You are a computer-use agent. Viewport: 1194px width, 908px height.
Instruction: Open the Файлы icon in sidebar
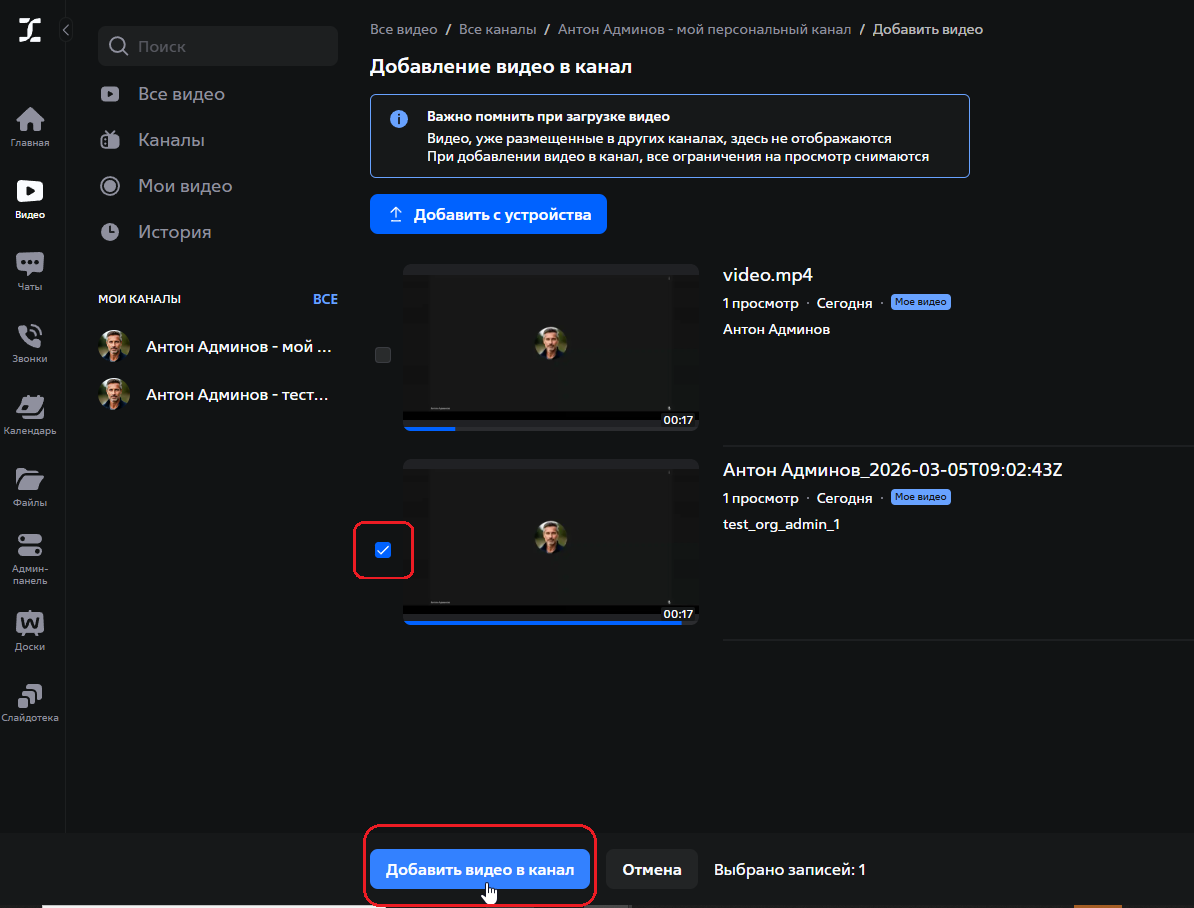[30, 485]
